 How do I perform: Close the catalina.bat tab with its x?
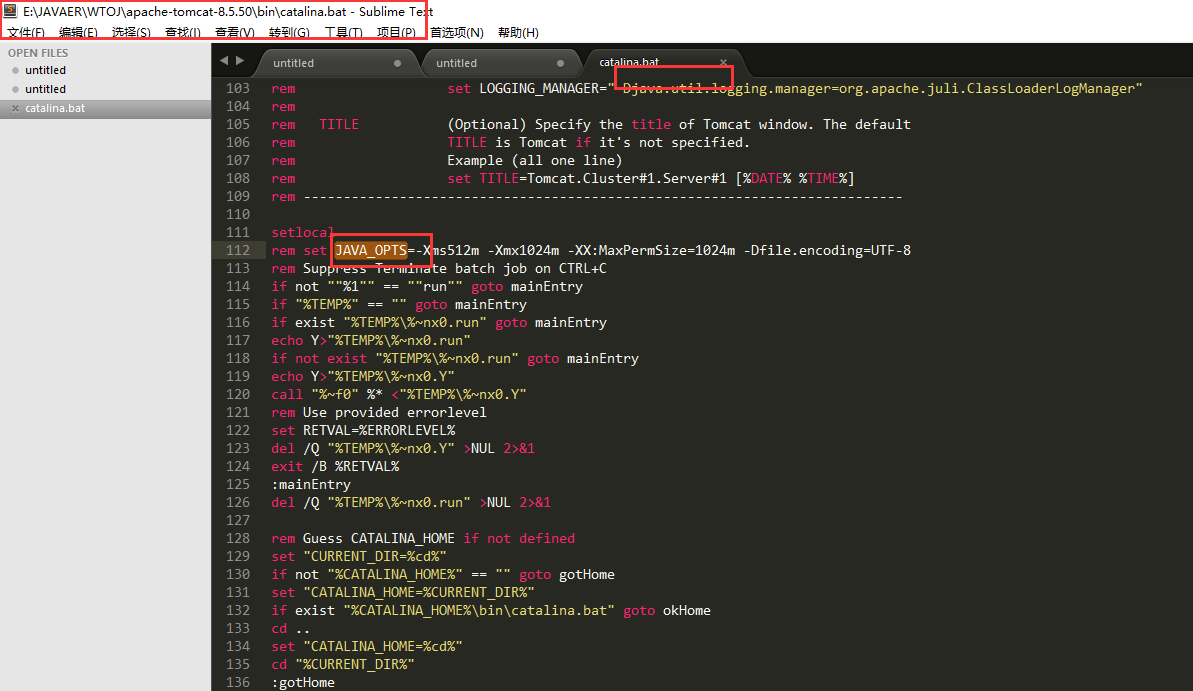723,62
